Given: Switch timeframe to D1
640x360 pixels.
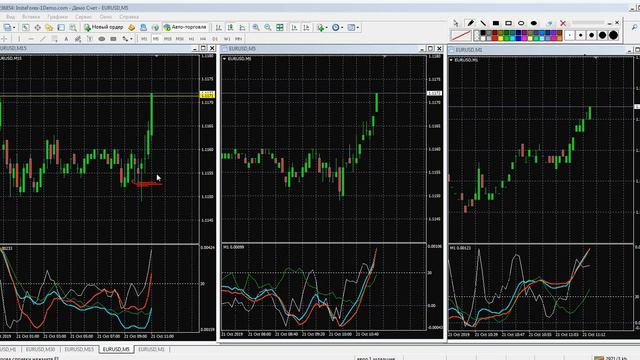Looking at the screenshot, I should click(215, 39).
